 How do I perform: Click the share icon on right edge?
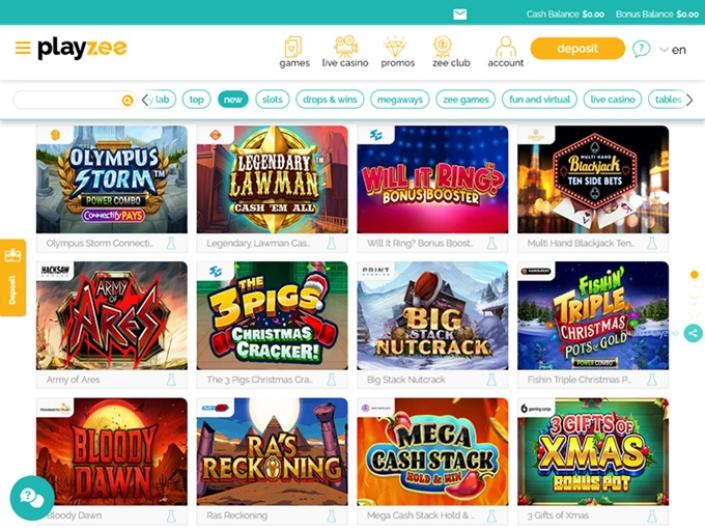(693, 333)
